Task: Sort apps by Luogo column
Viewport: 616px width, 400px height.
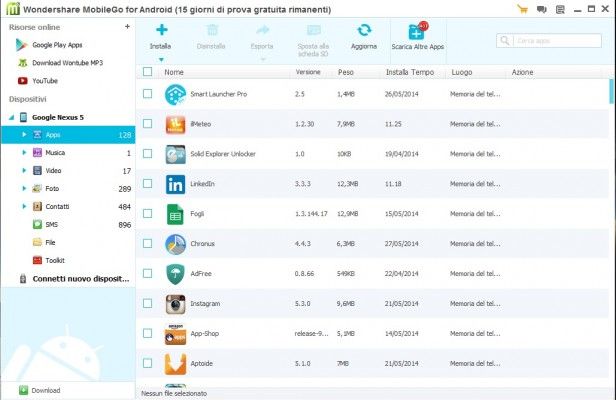Action: click(x=462, y=72)
